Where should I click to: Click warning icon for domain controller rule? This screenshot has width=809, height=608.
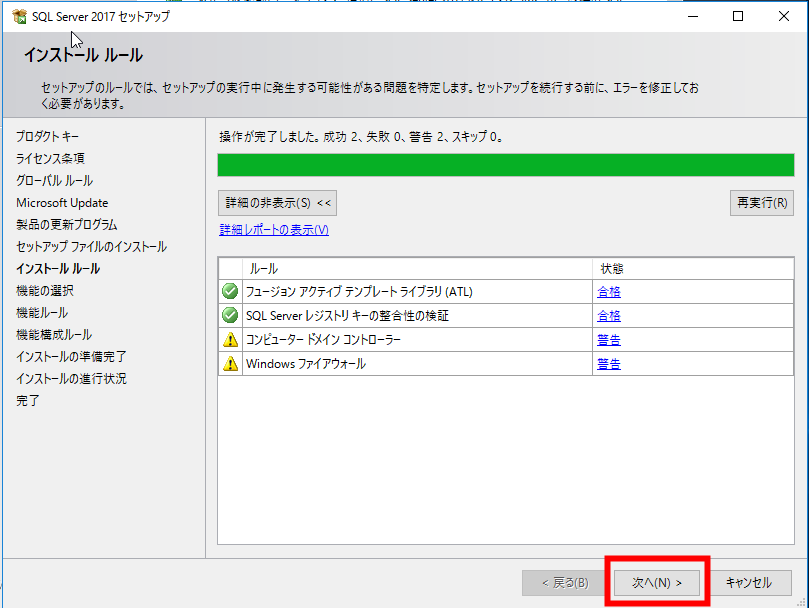click(230, 340)
